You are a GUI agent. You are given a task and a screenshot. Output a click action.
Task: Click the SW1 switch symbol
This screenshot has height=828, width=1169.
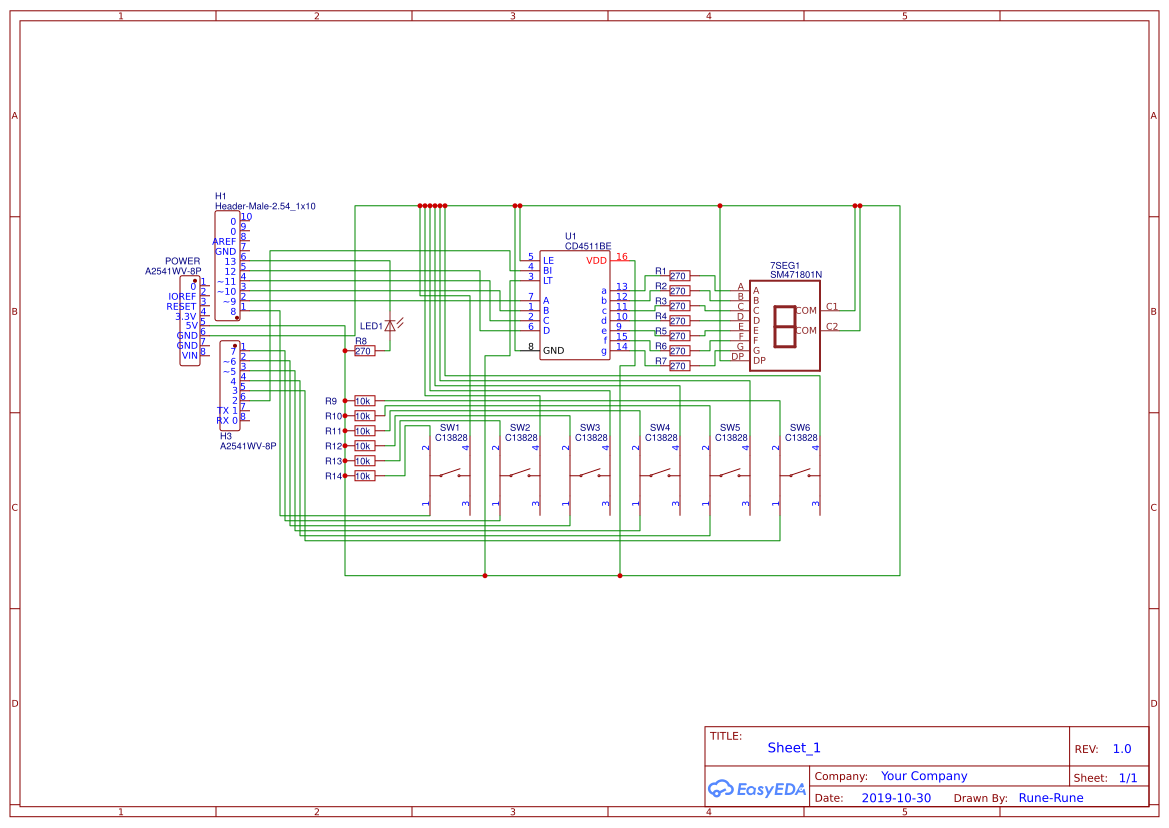point(447,473)
